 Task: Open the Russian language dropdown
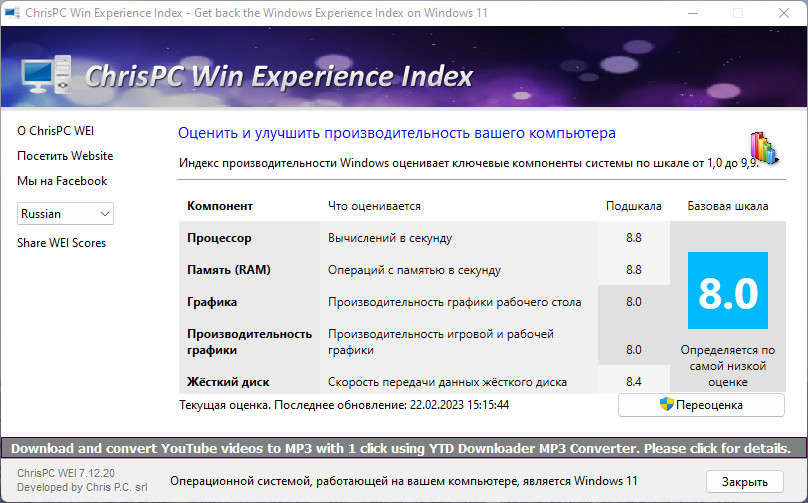[65, 213]
